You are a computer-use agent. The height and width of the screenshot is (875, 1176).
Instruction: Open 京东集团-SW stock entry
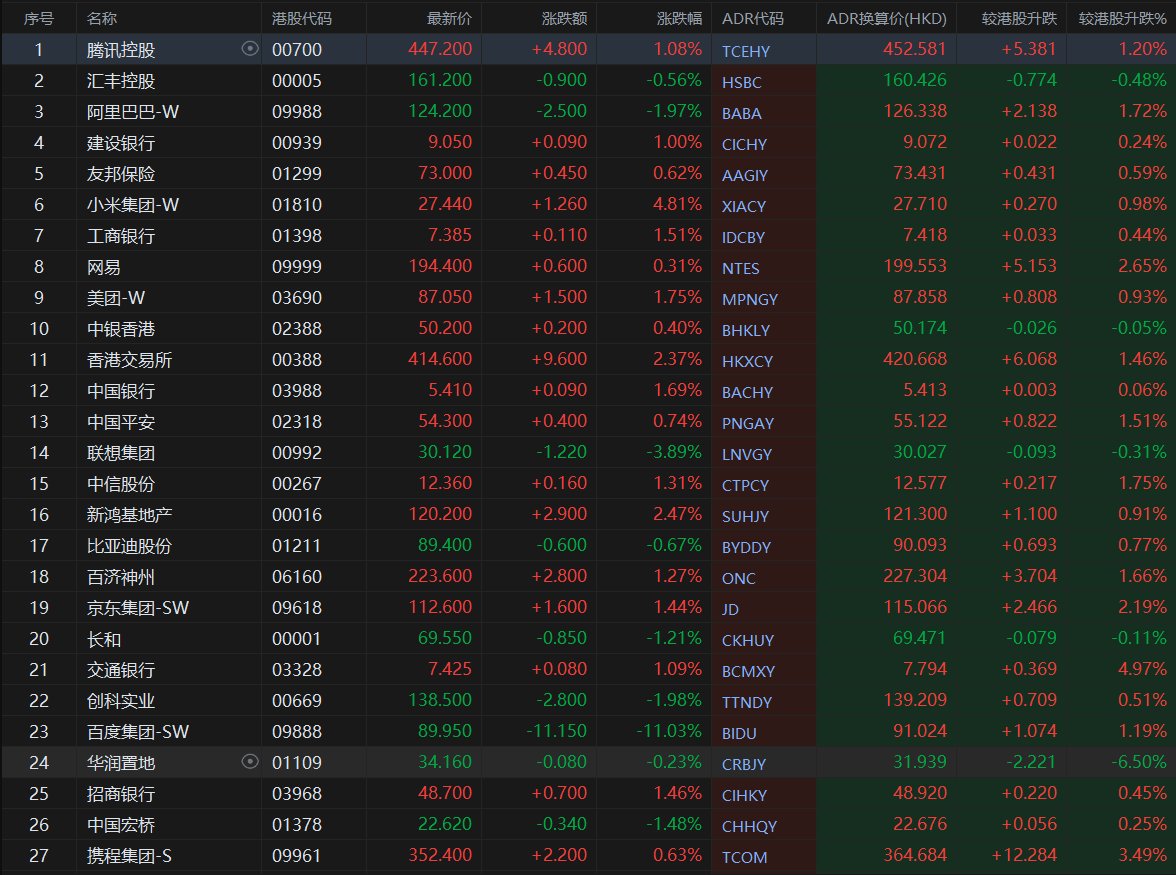[x=137, y=608]
